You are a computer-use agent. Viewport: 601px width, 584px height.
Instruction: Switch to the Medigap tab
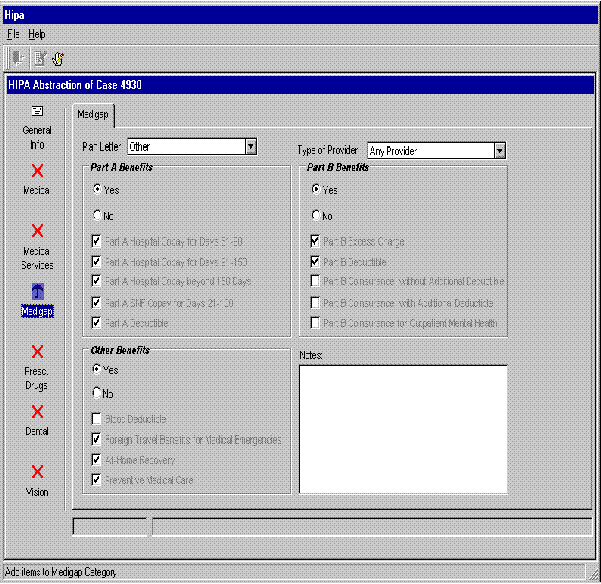pos(93,115)
